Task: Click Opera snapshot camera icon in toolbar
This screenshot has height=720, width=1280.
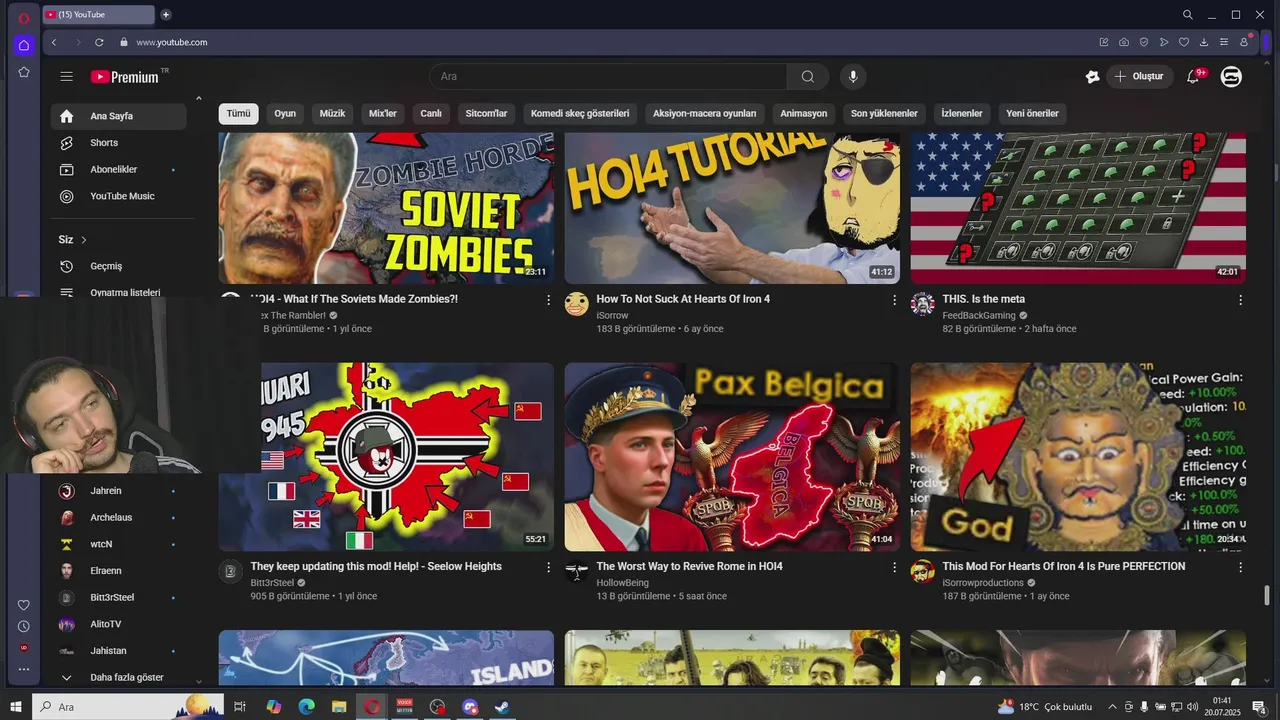Action: click(x=1124, y=42)
